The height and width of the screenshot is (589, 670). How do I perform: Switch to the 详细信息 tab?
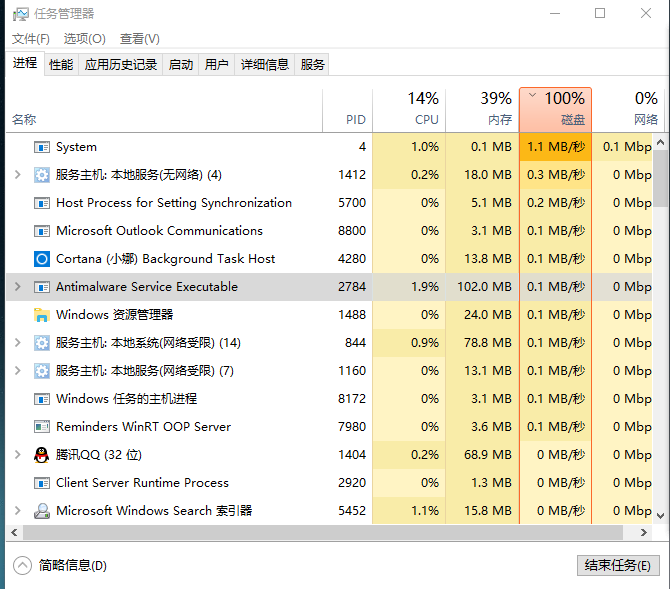pyautogui.click(x=265, y=65)
